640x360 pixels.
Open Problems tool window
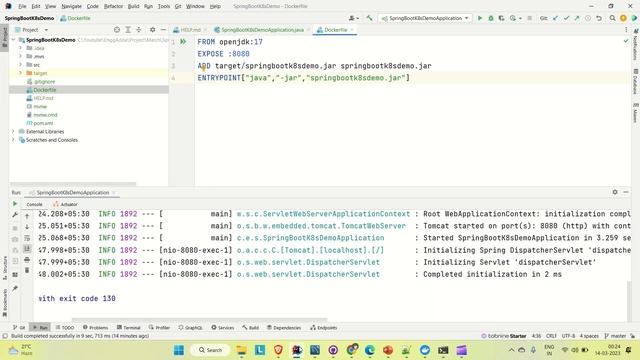point(96,327)
